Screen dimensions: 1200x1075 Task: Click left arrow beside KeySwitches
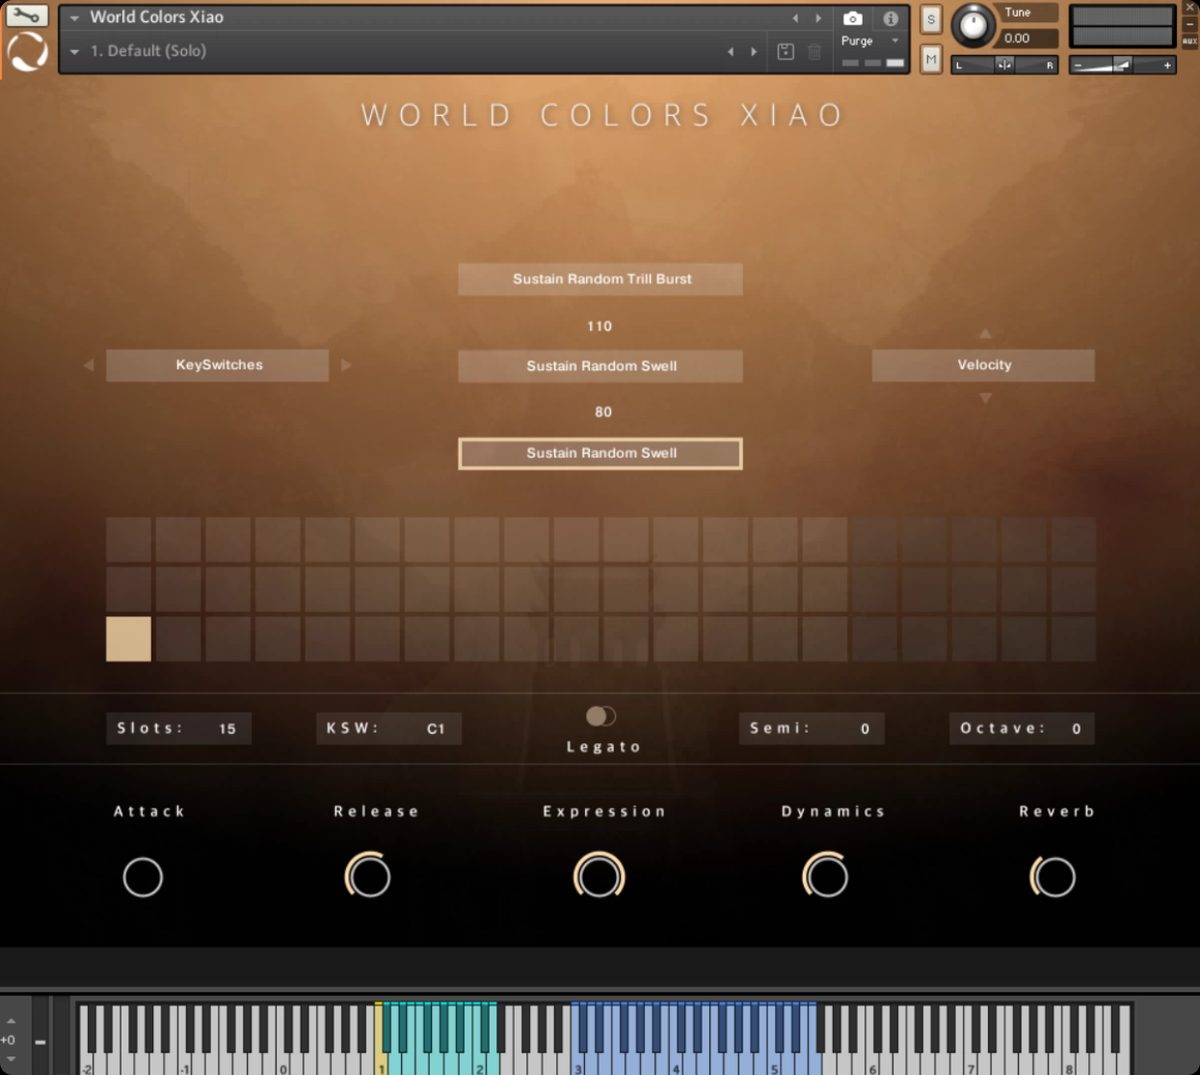(x=88, y=365)
